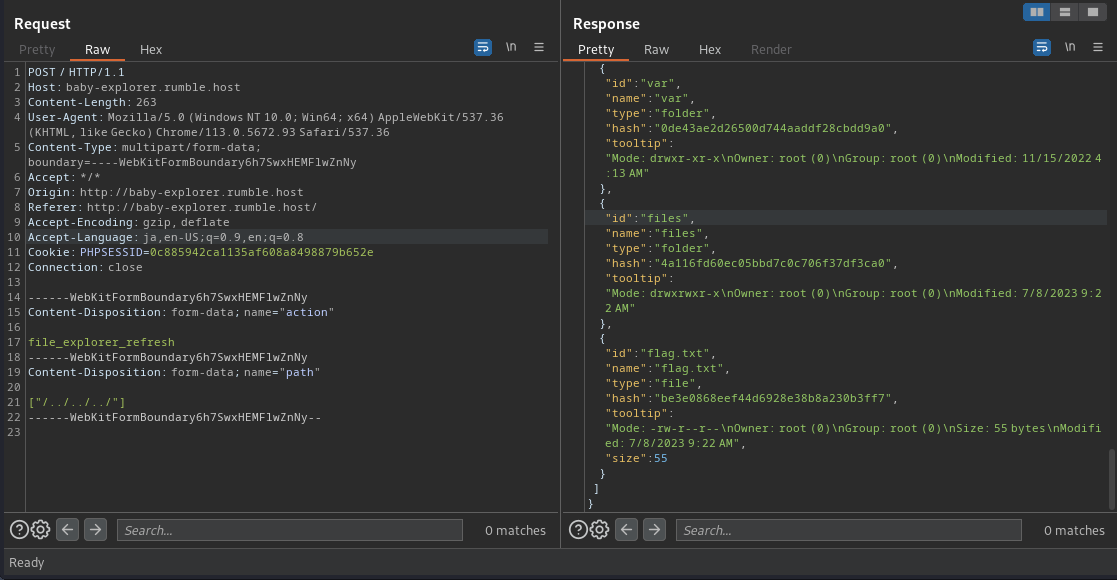Open Request search settings gear

41,530
